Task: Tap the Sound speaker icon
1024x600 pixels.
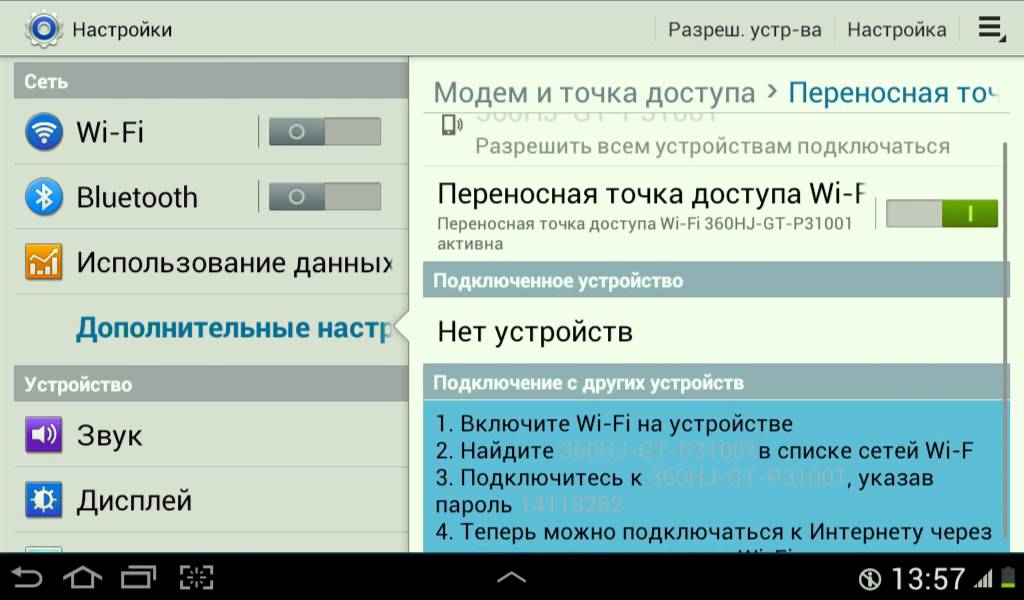Action: [x=44, y=435]
